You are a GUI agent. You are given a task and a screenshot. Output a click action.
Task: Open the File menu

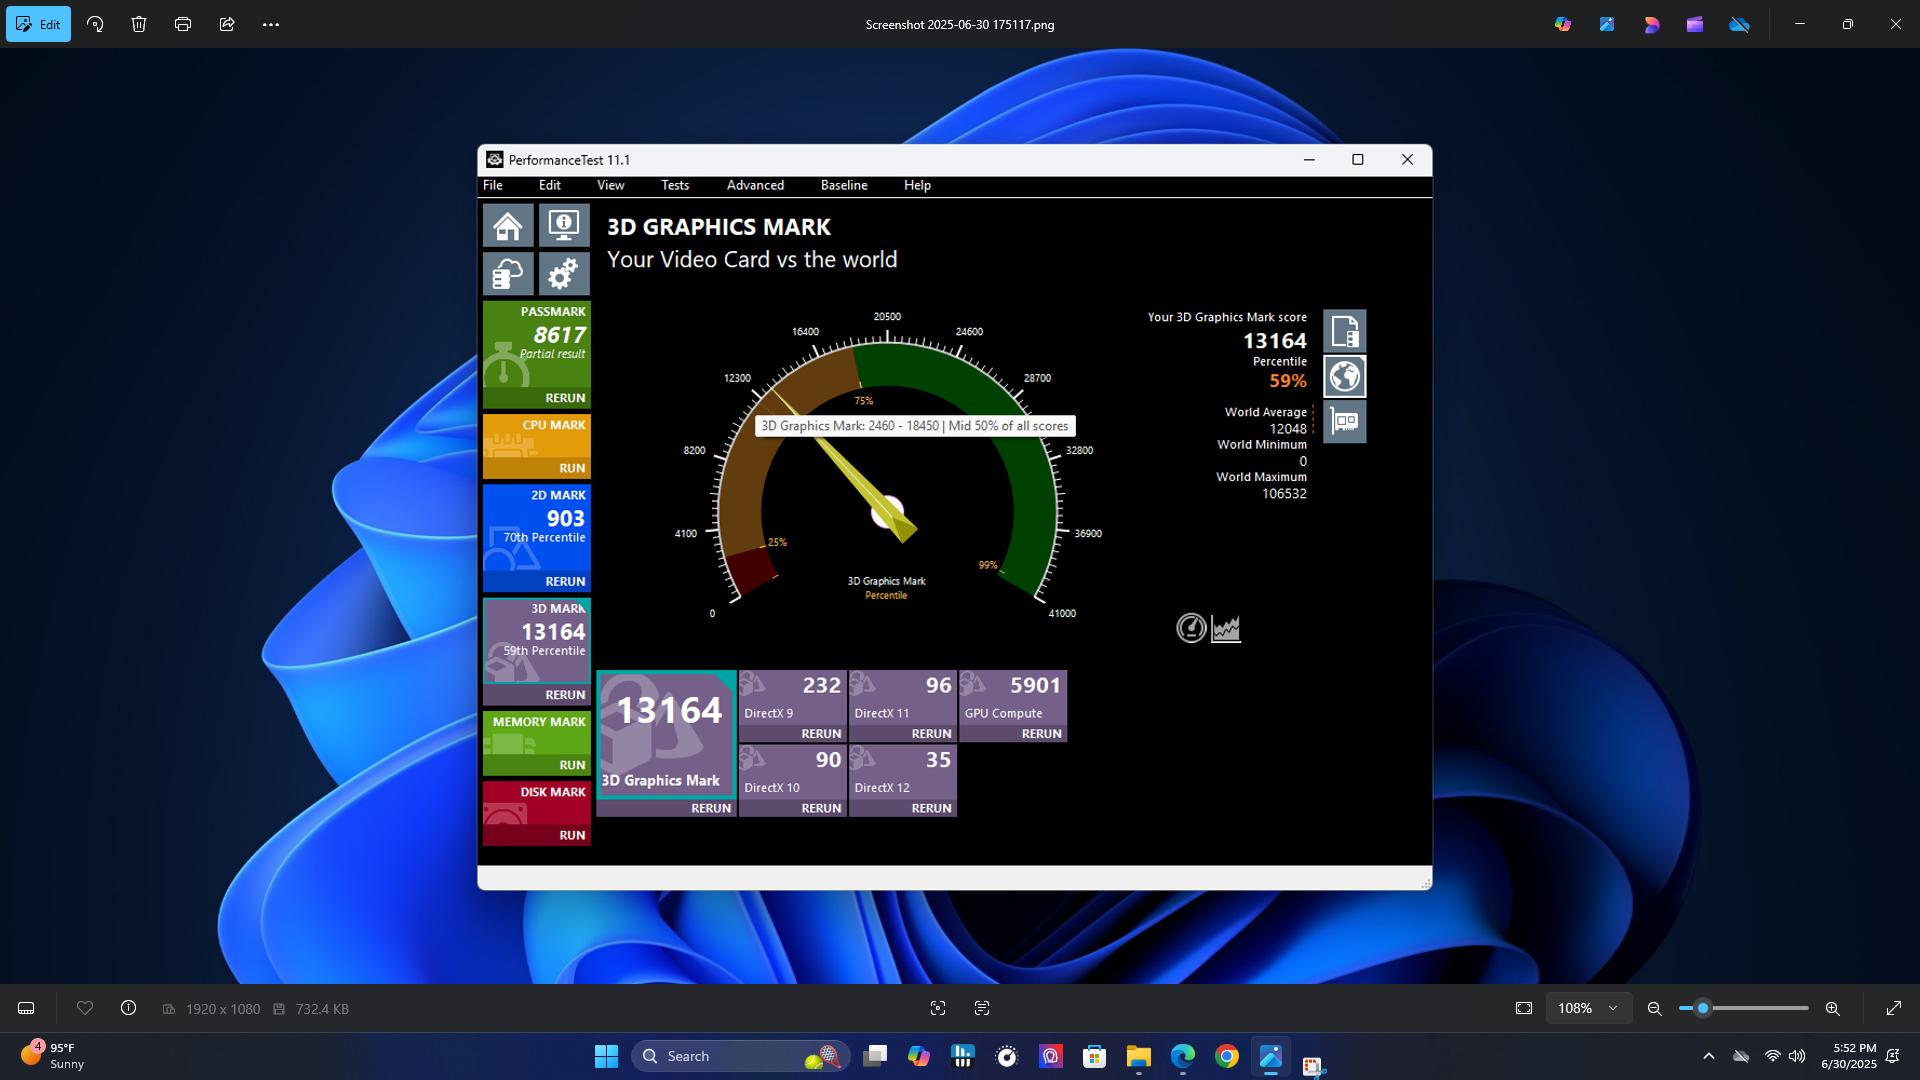(x=493, y=185)
